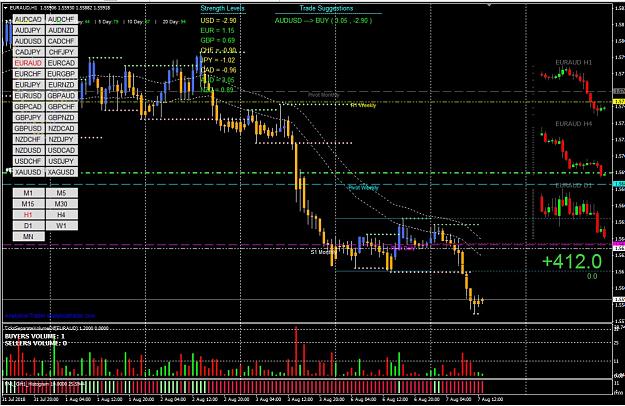This screenshot has width=625, height=406.
Task: Click the SELLERS VOLUME: 0 label
Action: click(35, 343)
